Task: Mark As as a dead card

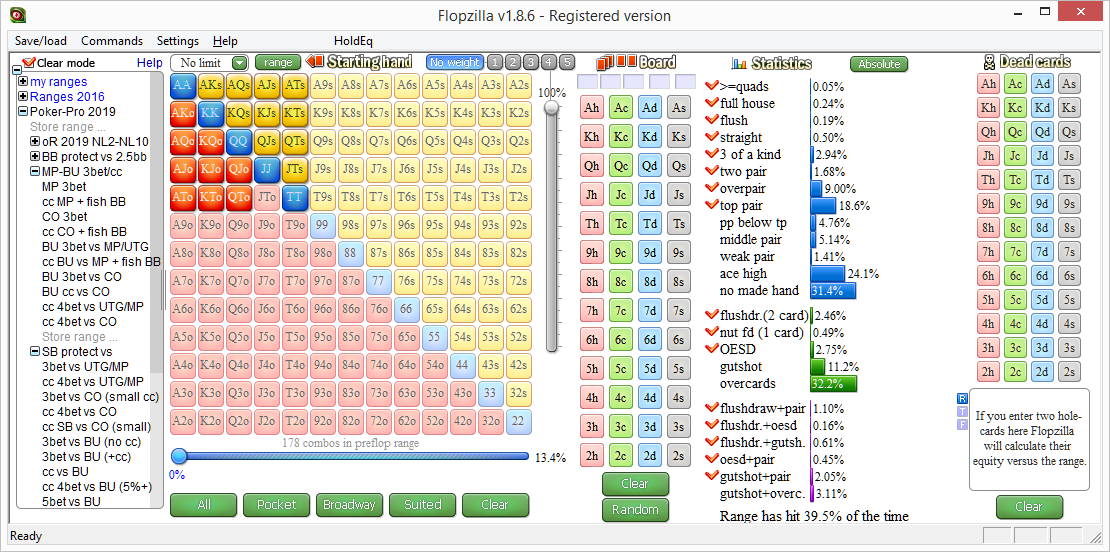Action: click(x=1070, y=84)
